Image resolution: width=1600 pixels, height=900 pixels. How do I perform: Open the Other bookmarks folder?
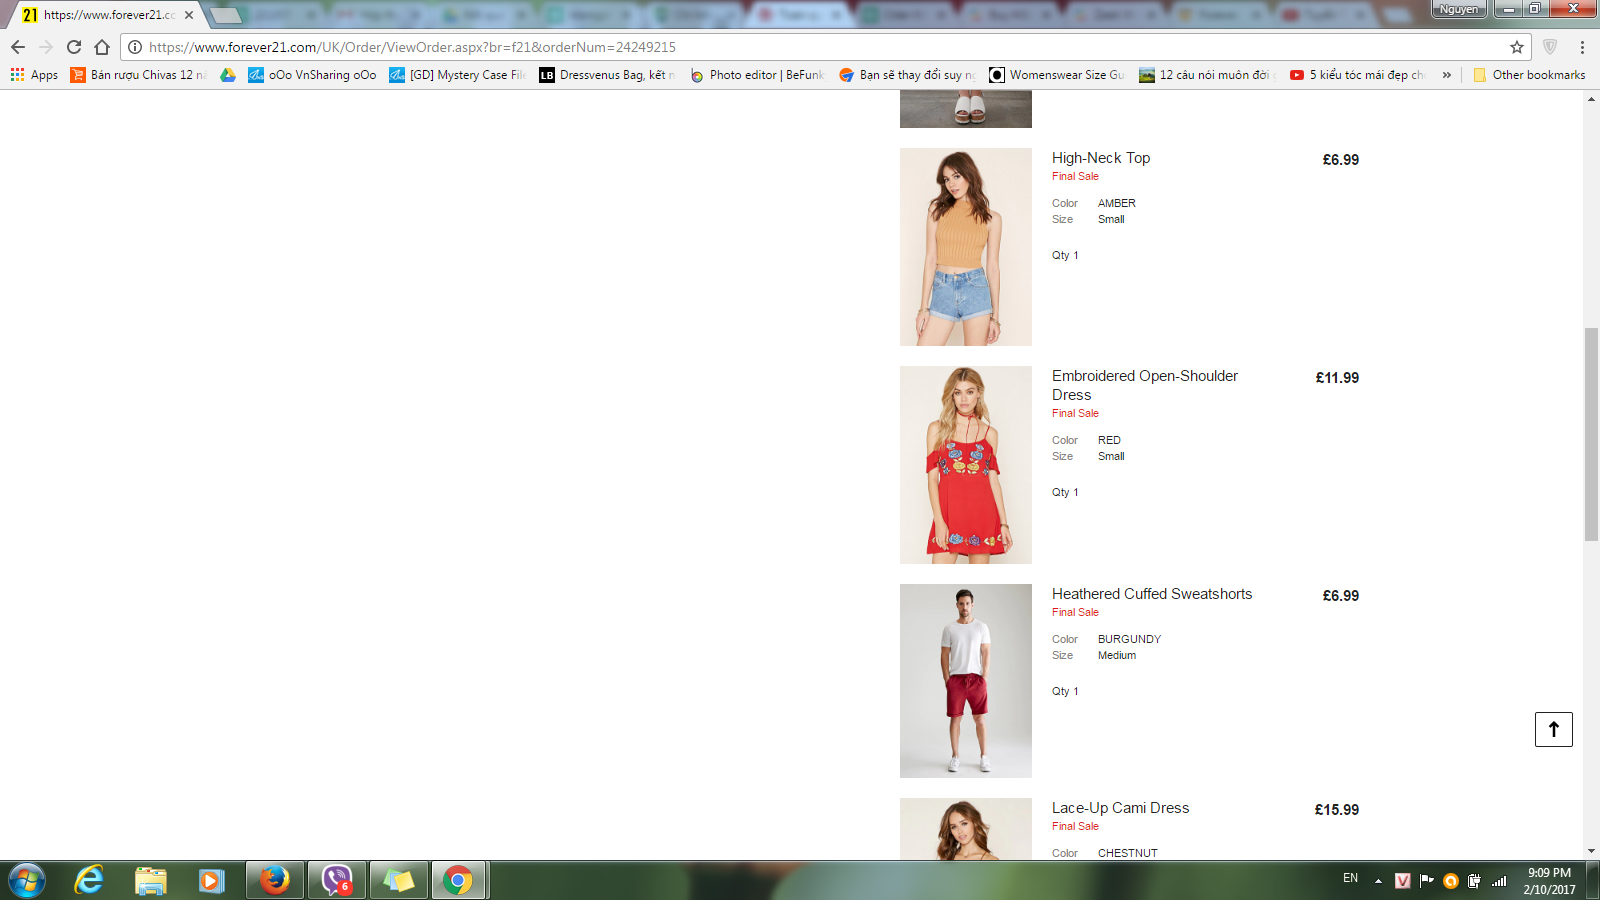pos(1529,75)
